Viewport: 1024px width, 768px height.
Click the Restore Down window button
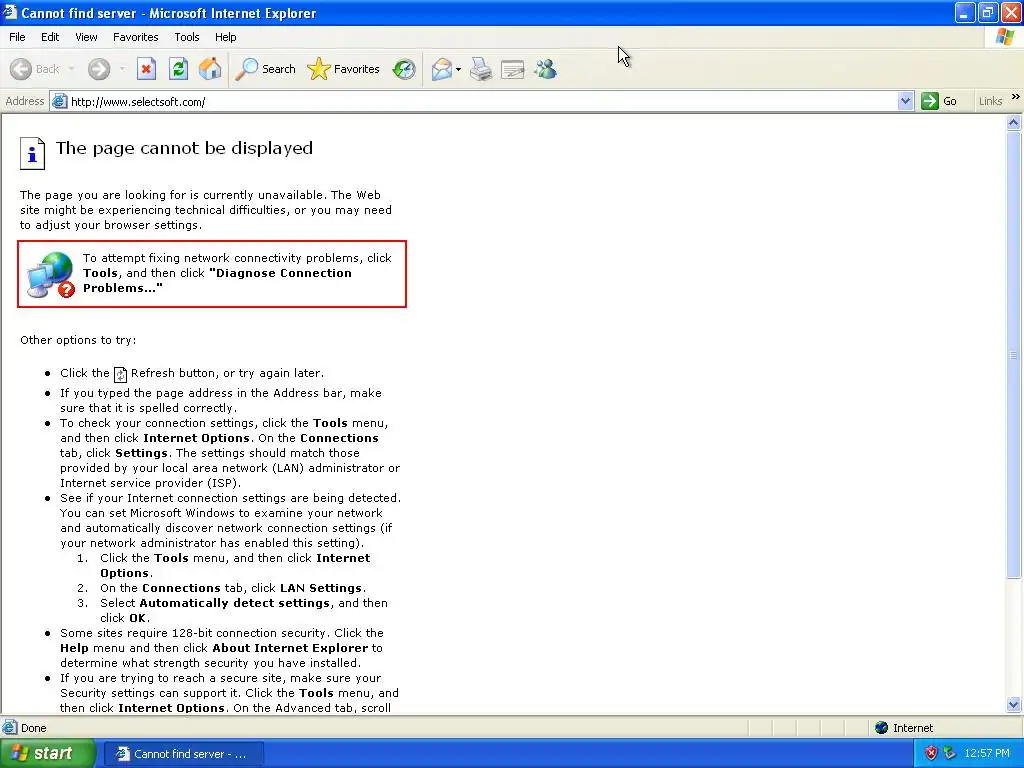[x=987, y=12]
